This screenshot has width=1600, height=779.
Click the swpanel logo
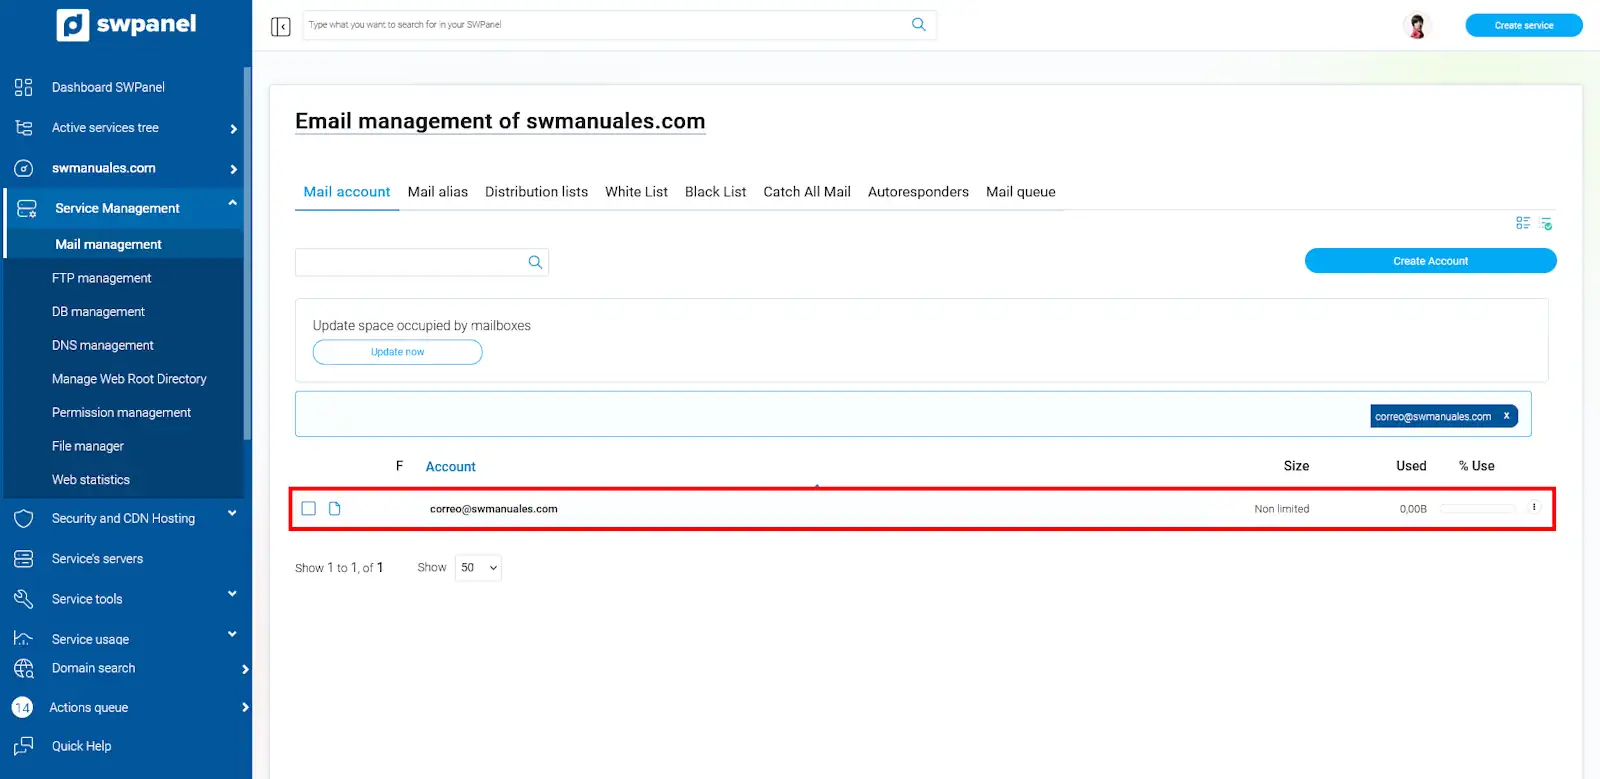(x=126, y=24)
